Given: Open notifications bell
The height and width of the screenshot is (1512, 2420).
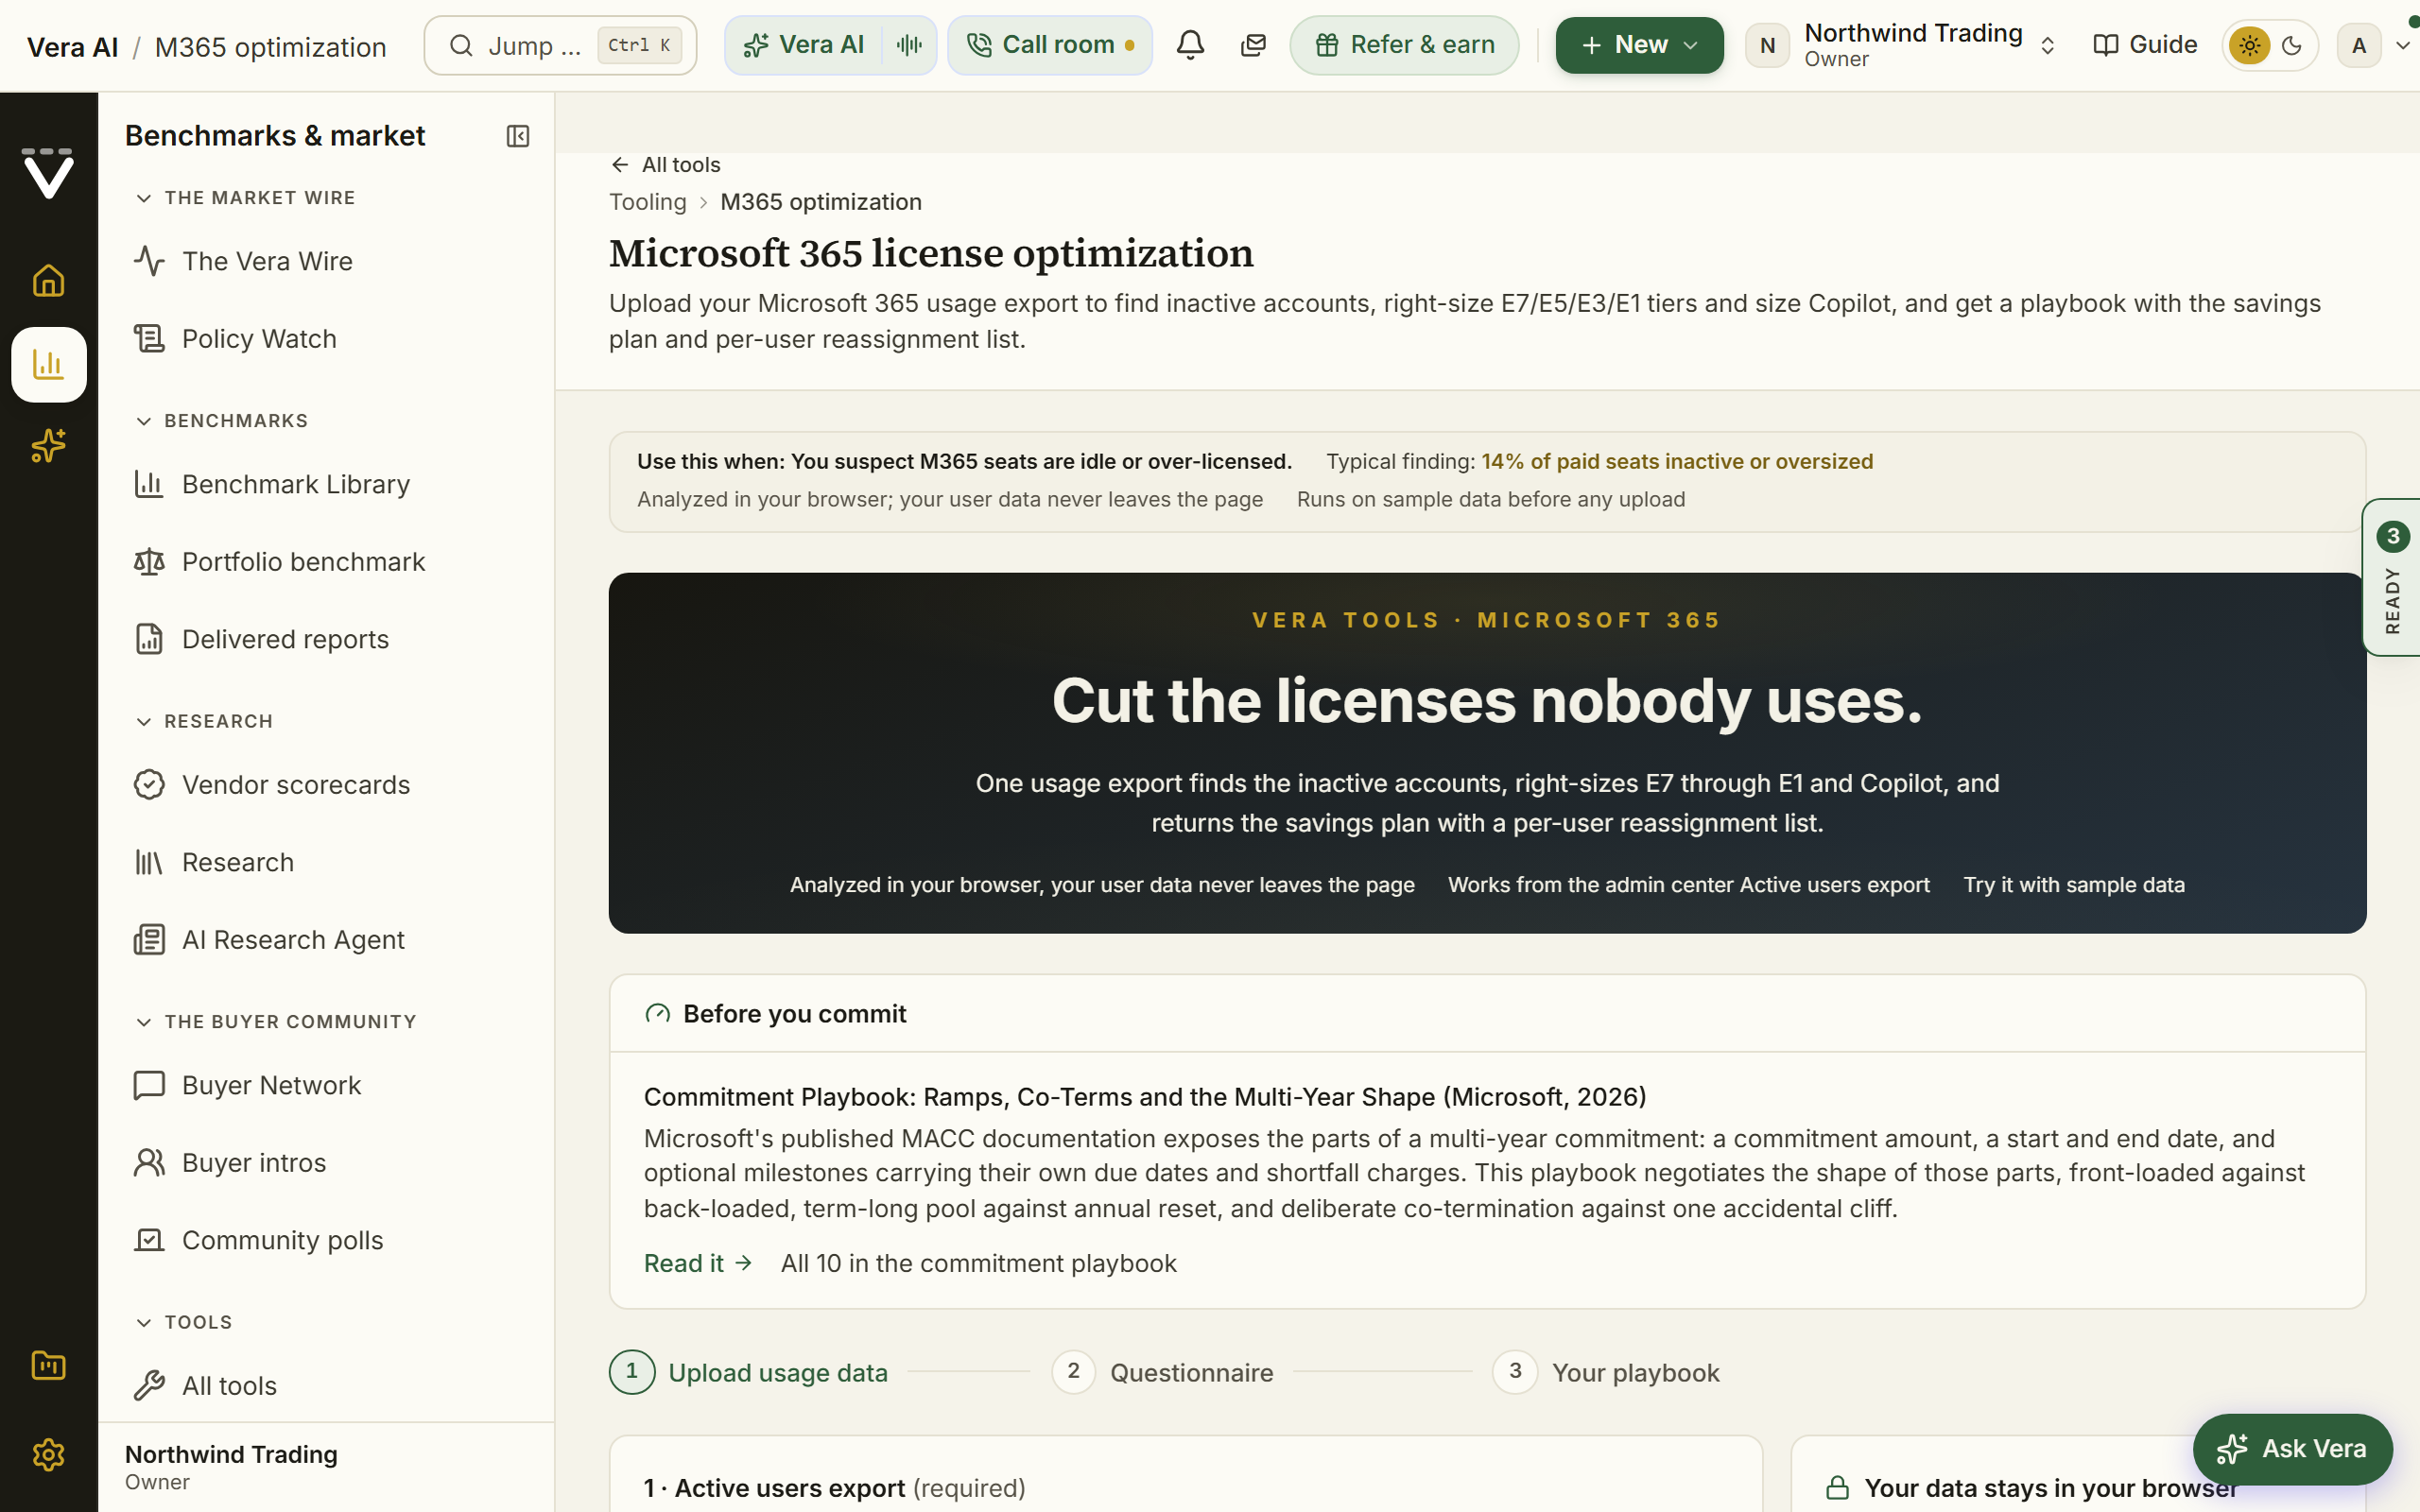Looking at the screenshot, I should [x=1190, y=45].
